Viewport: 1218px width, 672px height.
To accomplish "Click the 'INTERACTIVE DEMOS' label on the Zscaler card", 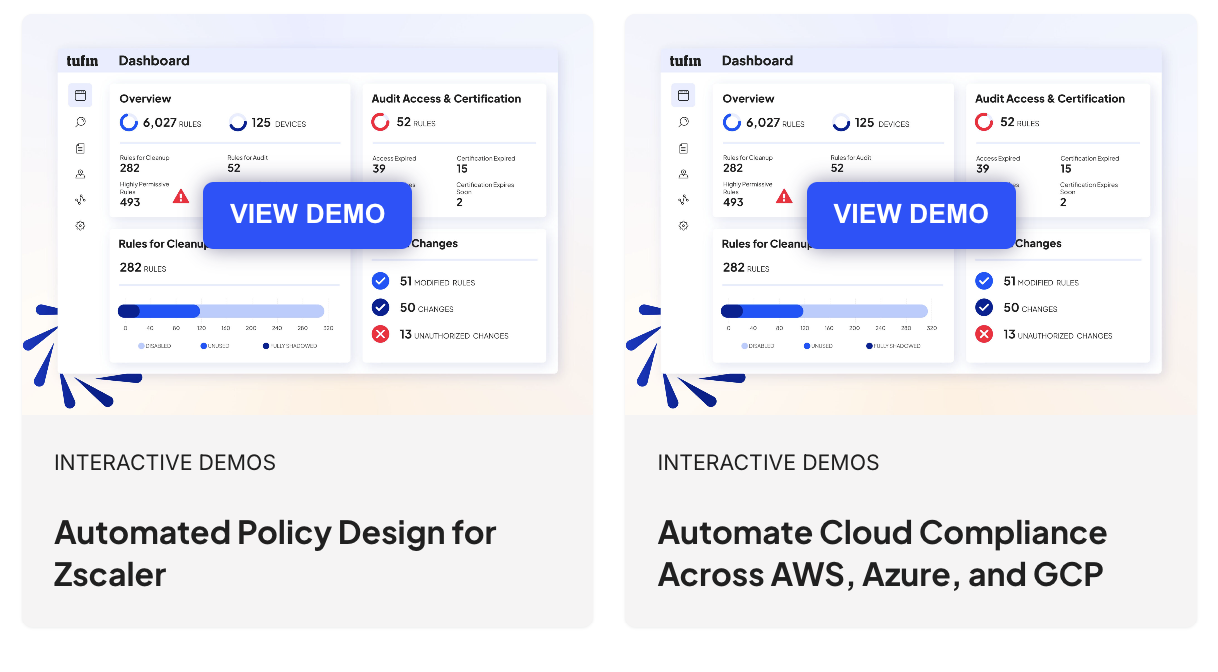I will tap(165, 463).
